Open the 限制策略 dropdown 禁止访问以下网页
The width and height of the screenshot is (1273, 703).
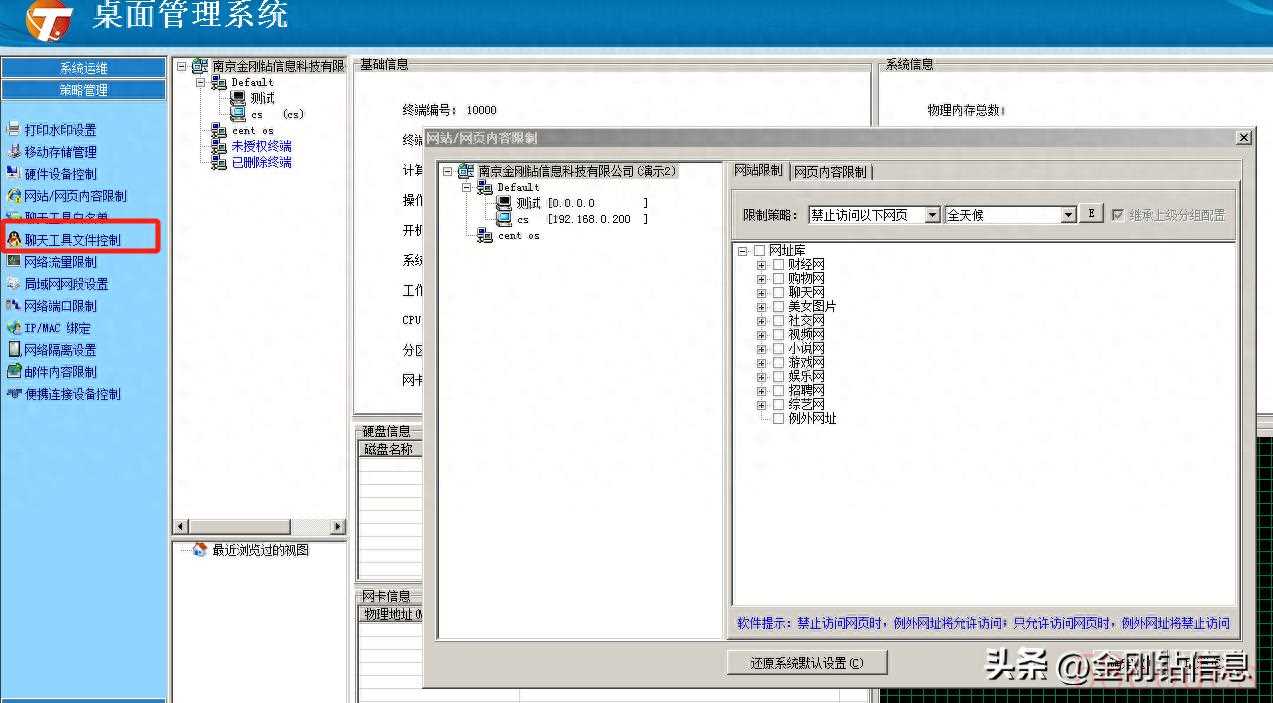(932, 215)
